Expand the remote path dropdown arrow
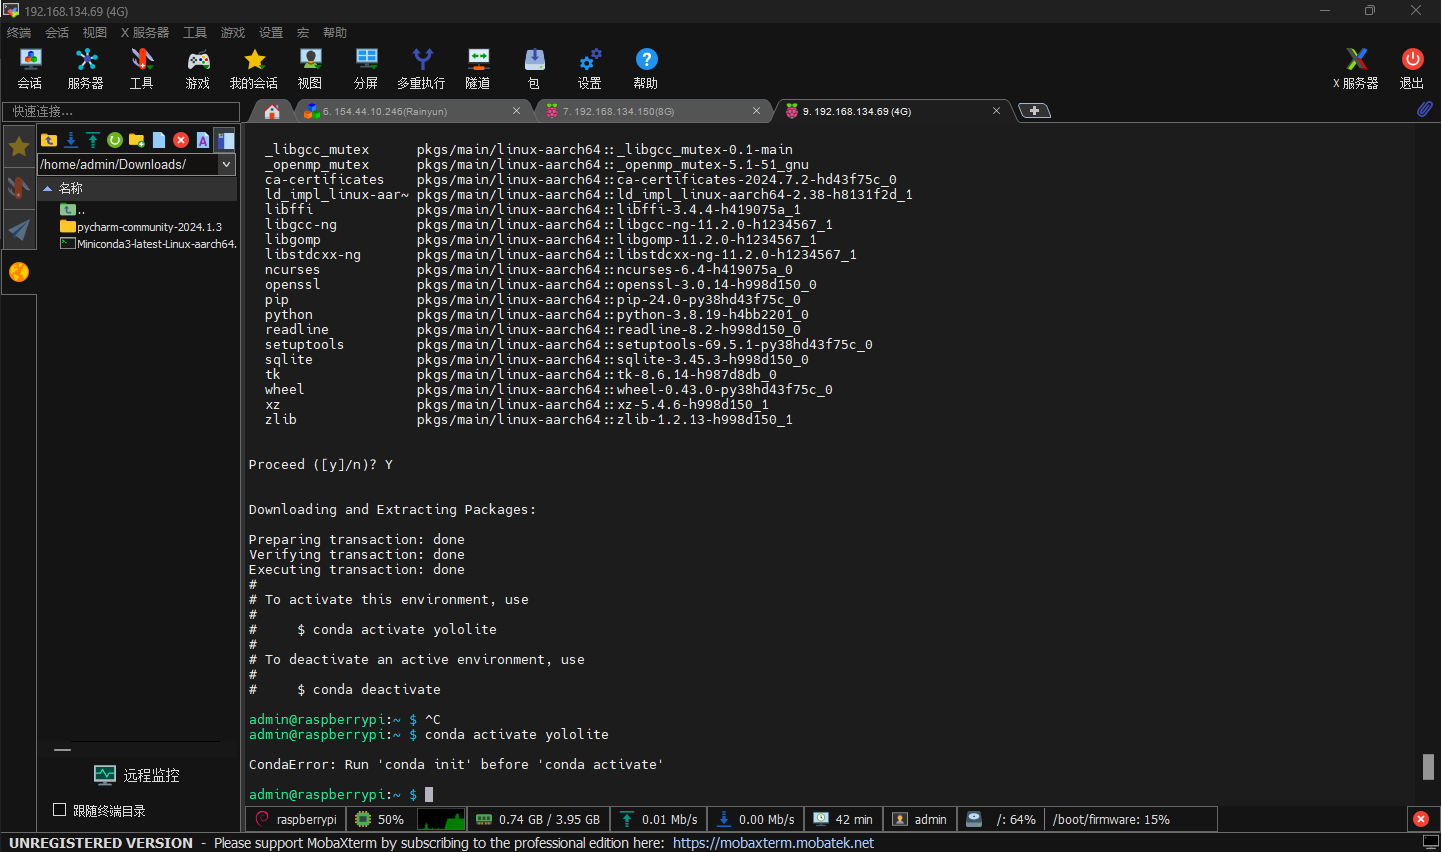This screenshot has width=1442, height=852. [x=227, y=164]
